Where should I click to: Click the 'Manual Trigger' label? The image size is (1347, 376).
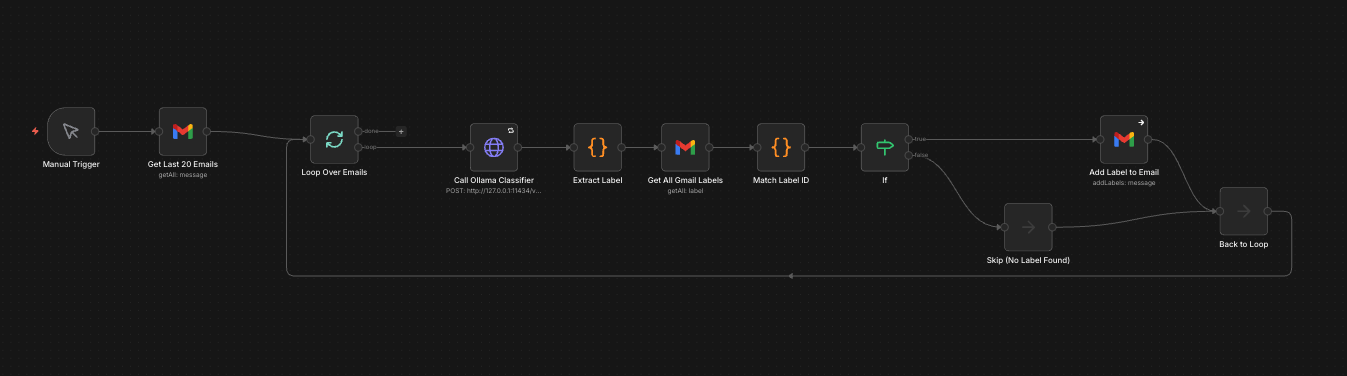[x=71, y=164]
